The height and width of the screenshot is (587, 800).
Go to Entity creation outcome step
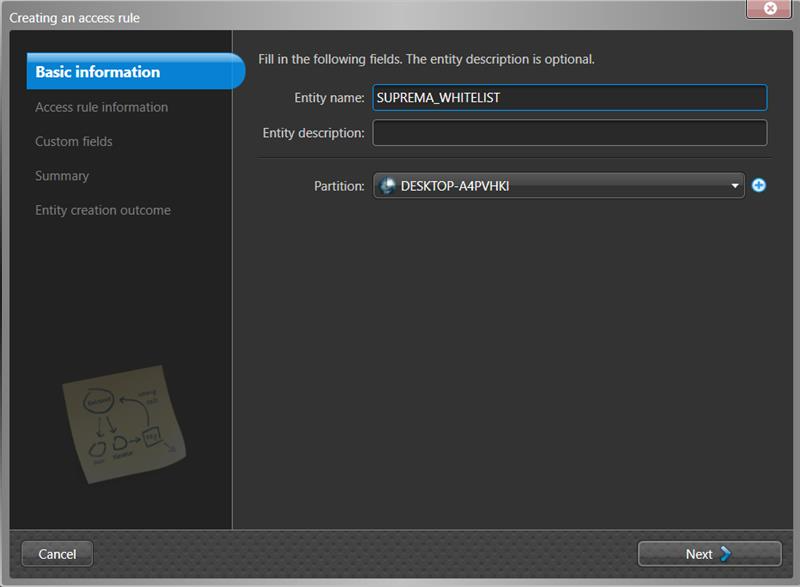103,210
